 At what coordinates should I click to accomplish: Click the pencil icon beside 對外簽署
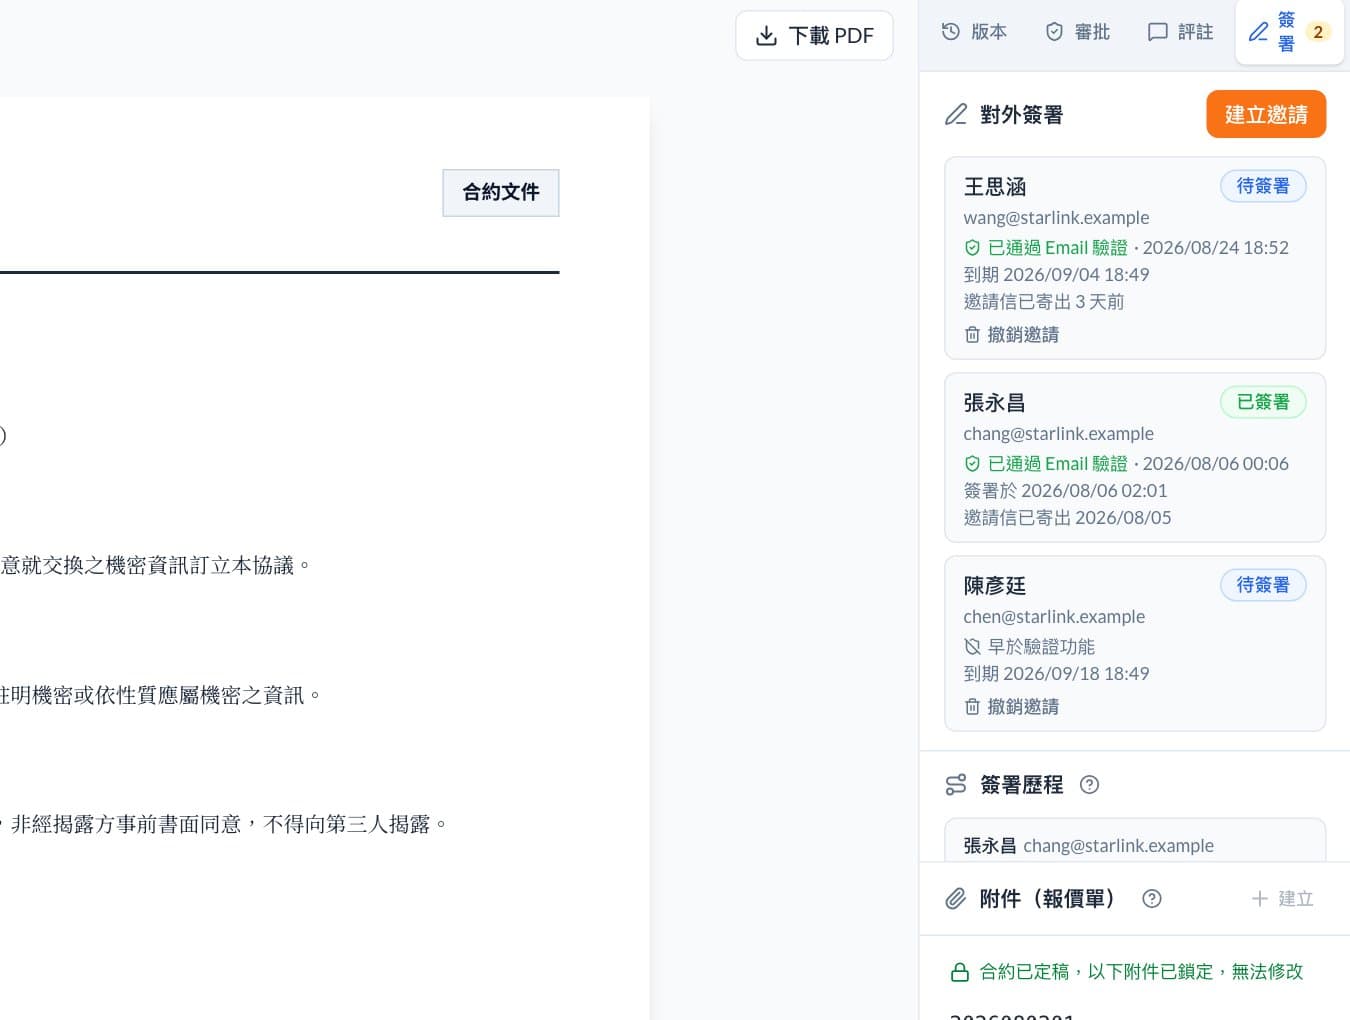click(956, 114)
